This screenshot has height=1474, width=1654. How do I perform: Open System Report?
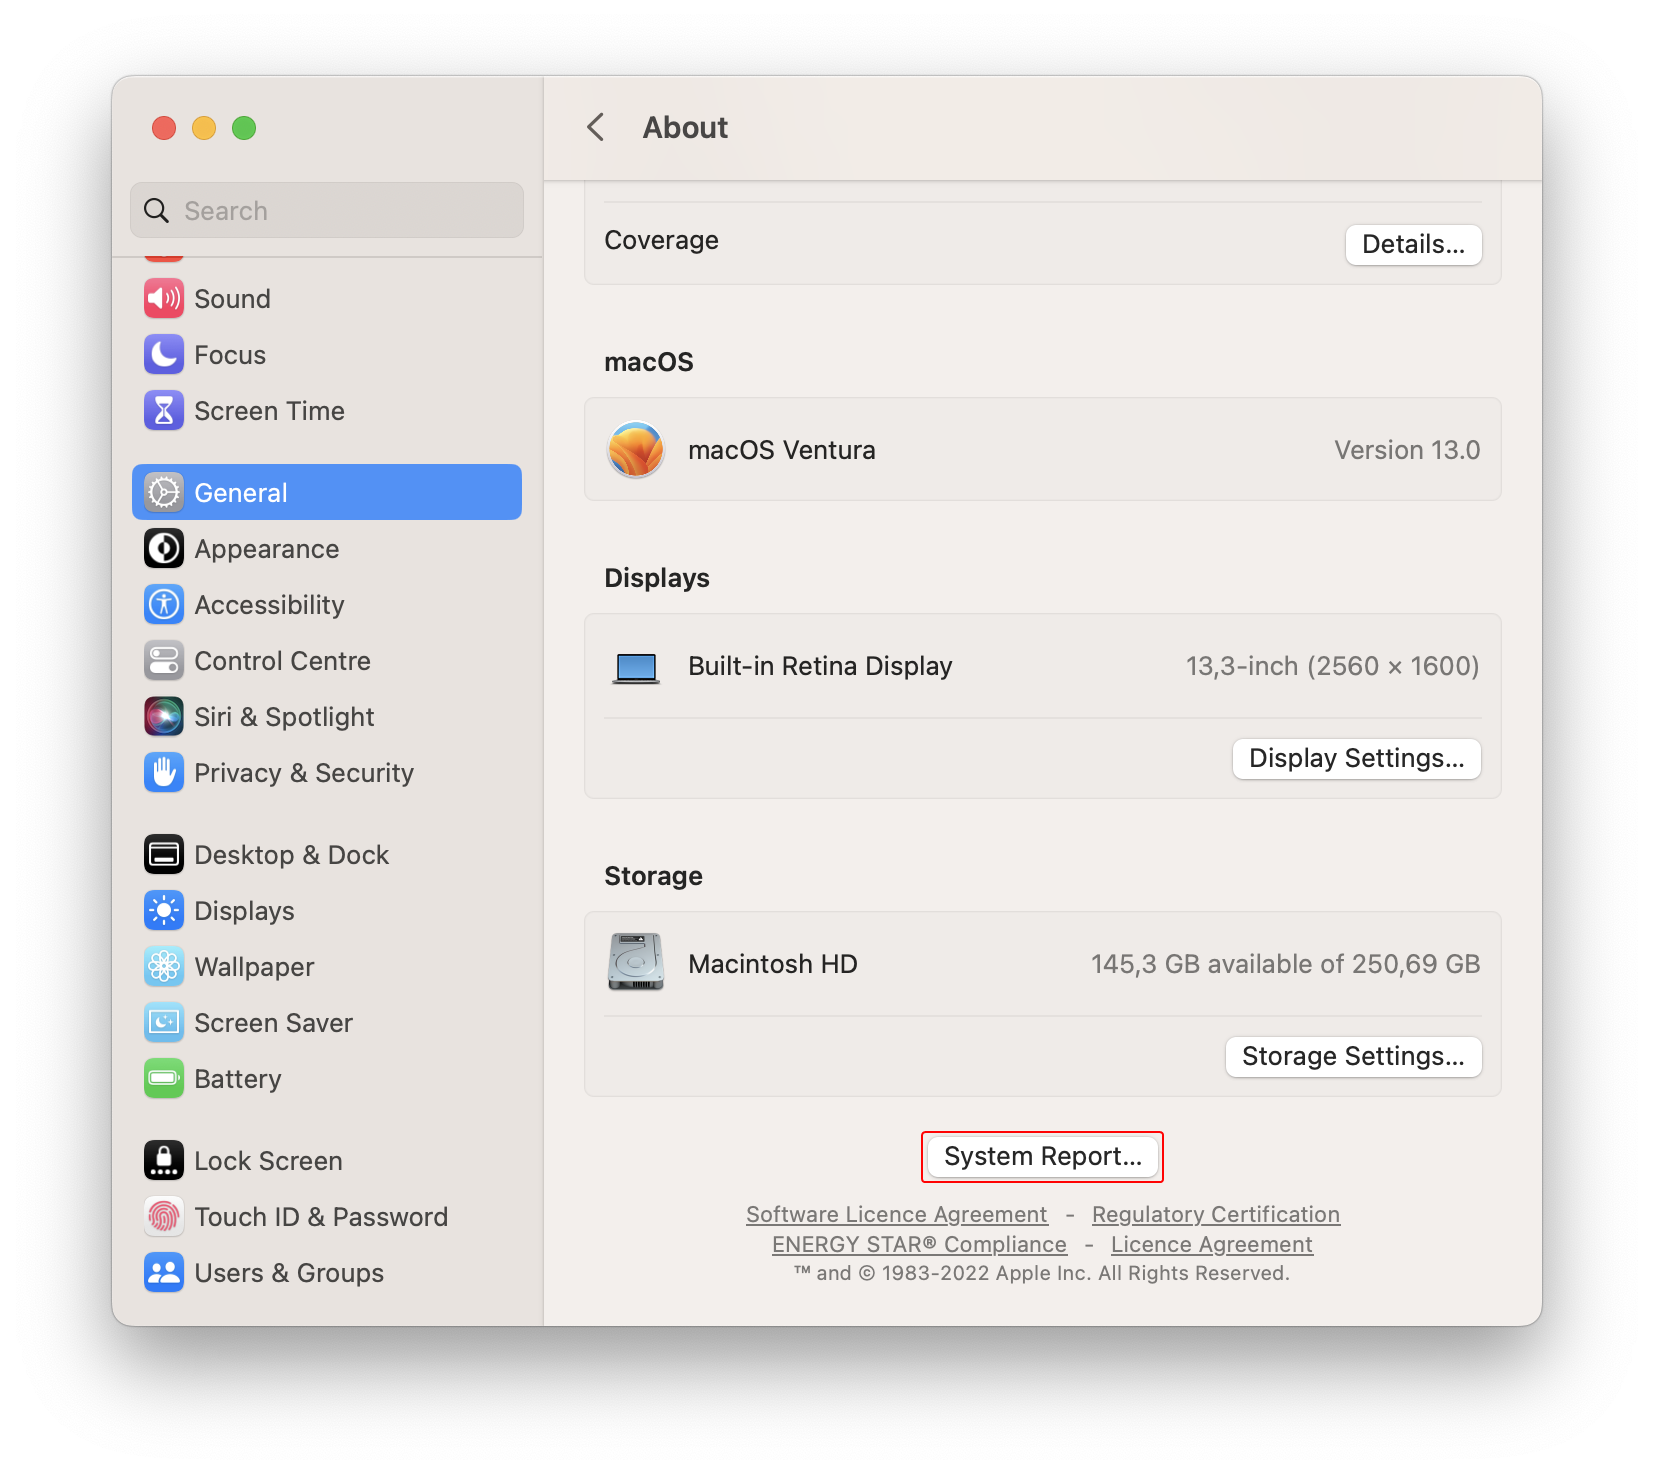(x=1042, y=1156)
